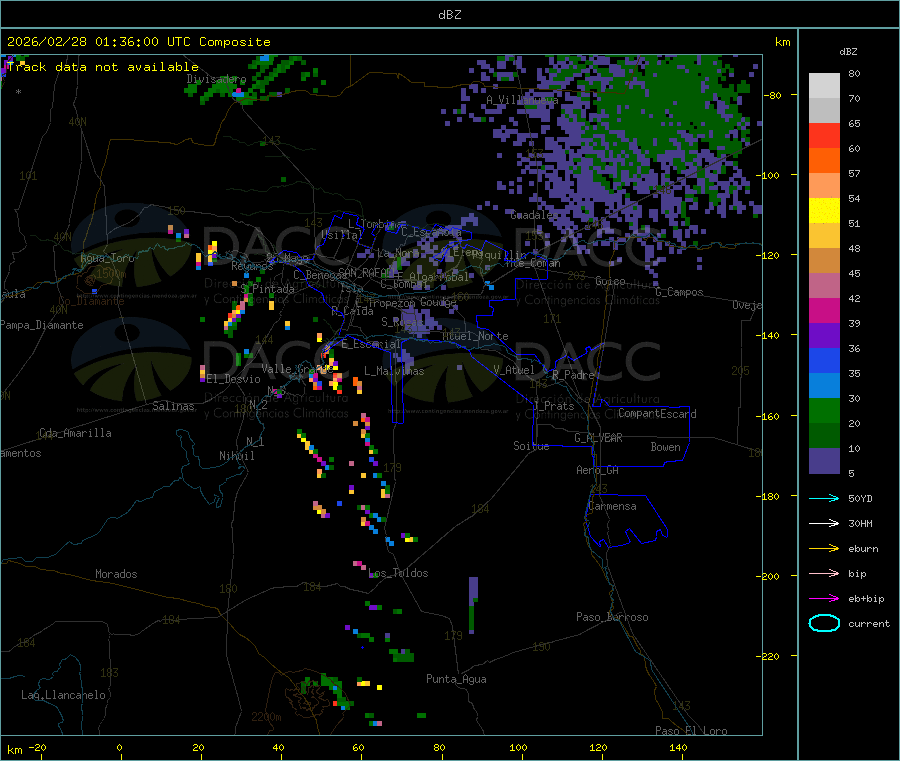Click the '100' km tick on bottom axis
This screenshot has height=761, width=900.
[x=518, y=747]
